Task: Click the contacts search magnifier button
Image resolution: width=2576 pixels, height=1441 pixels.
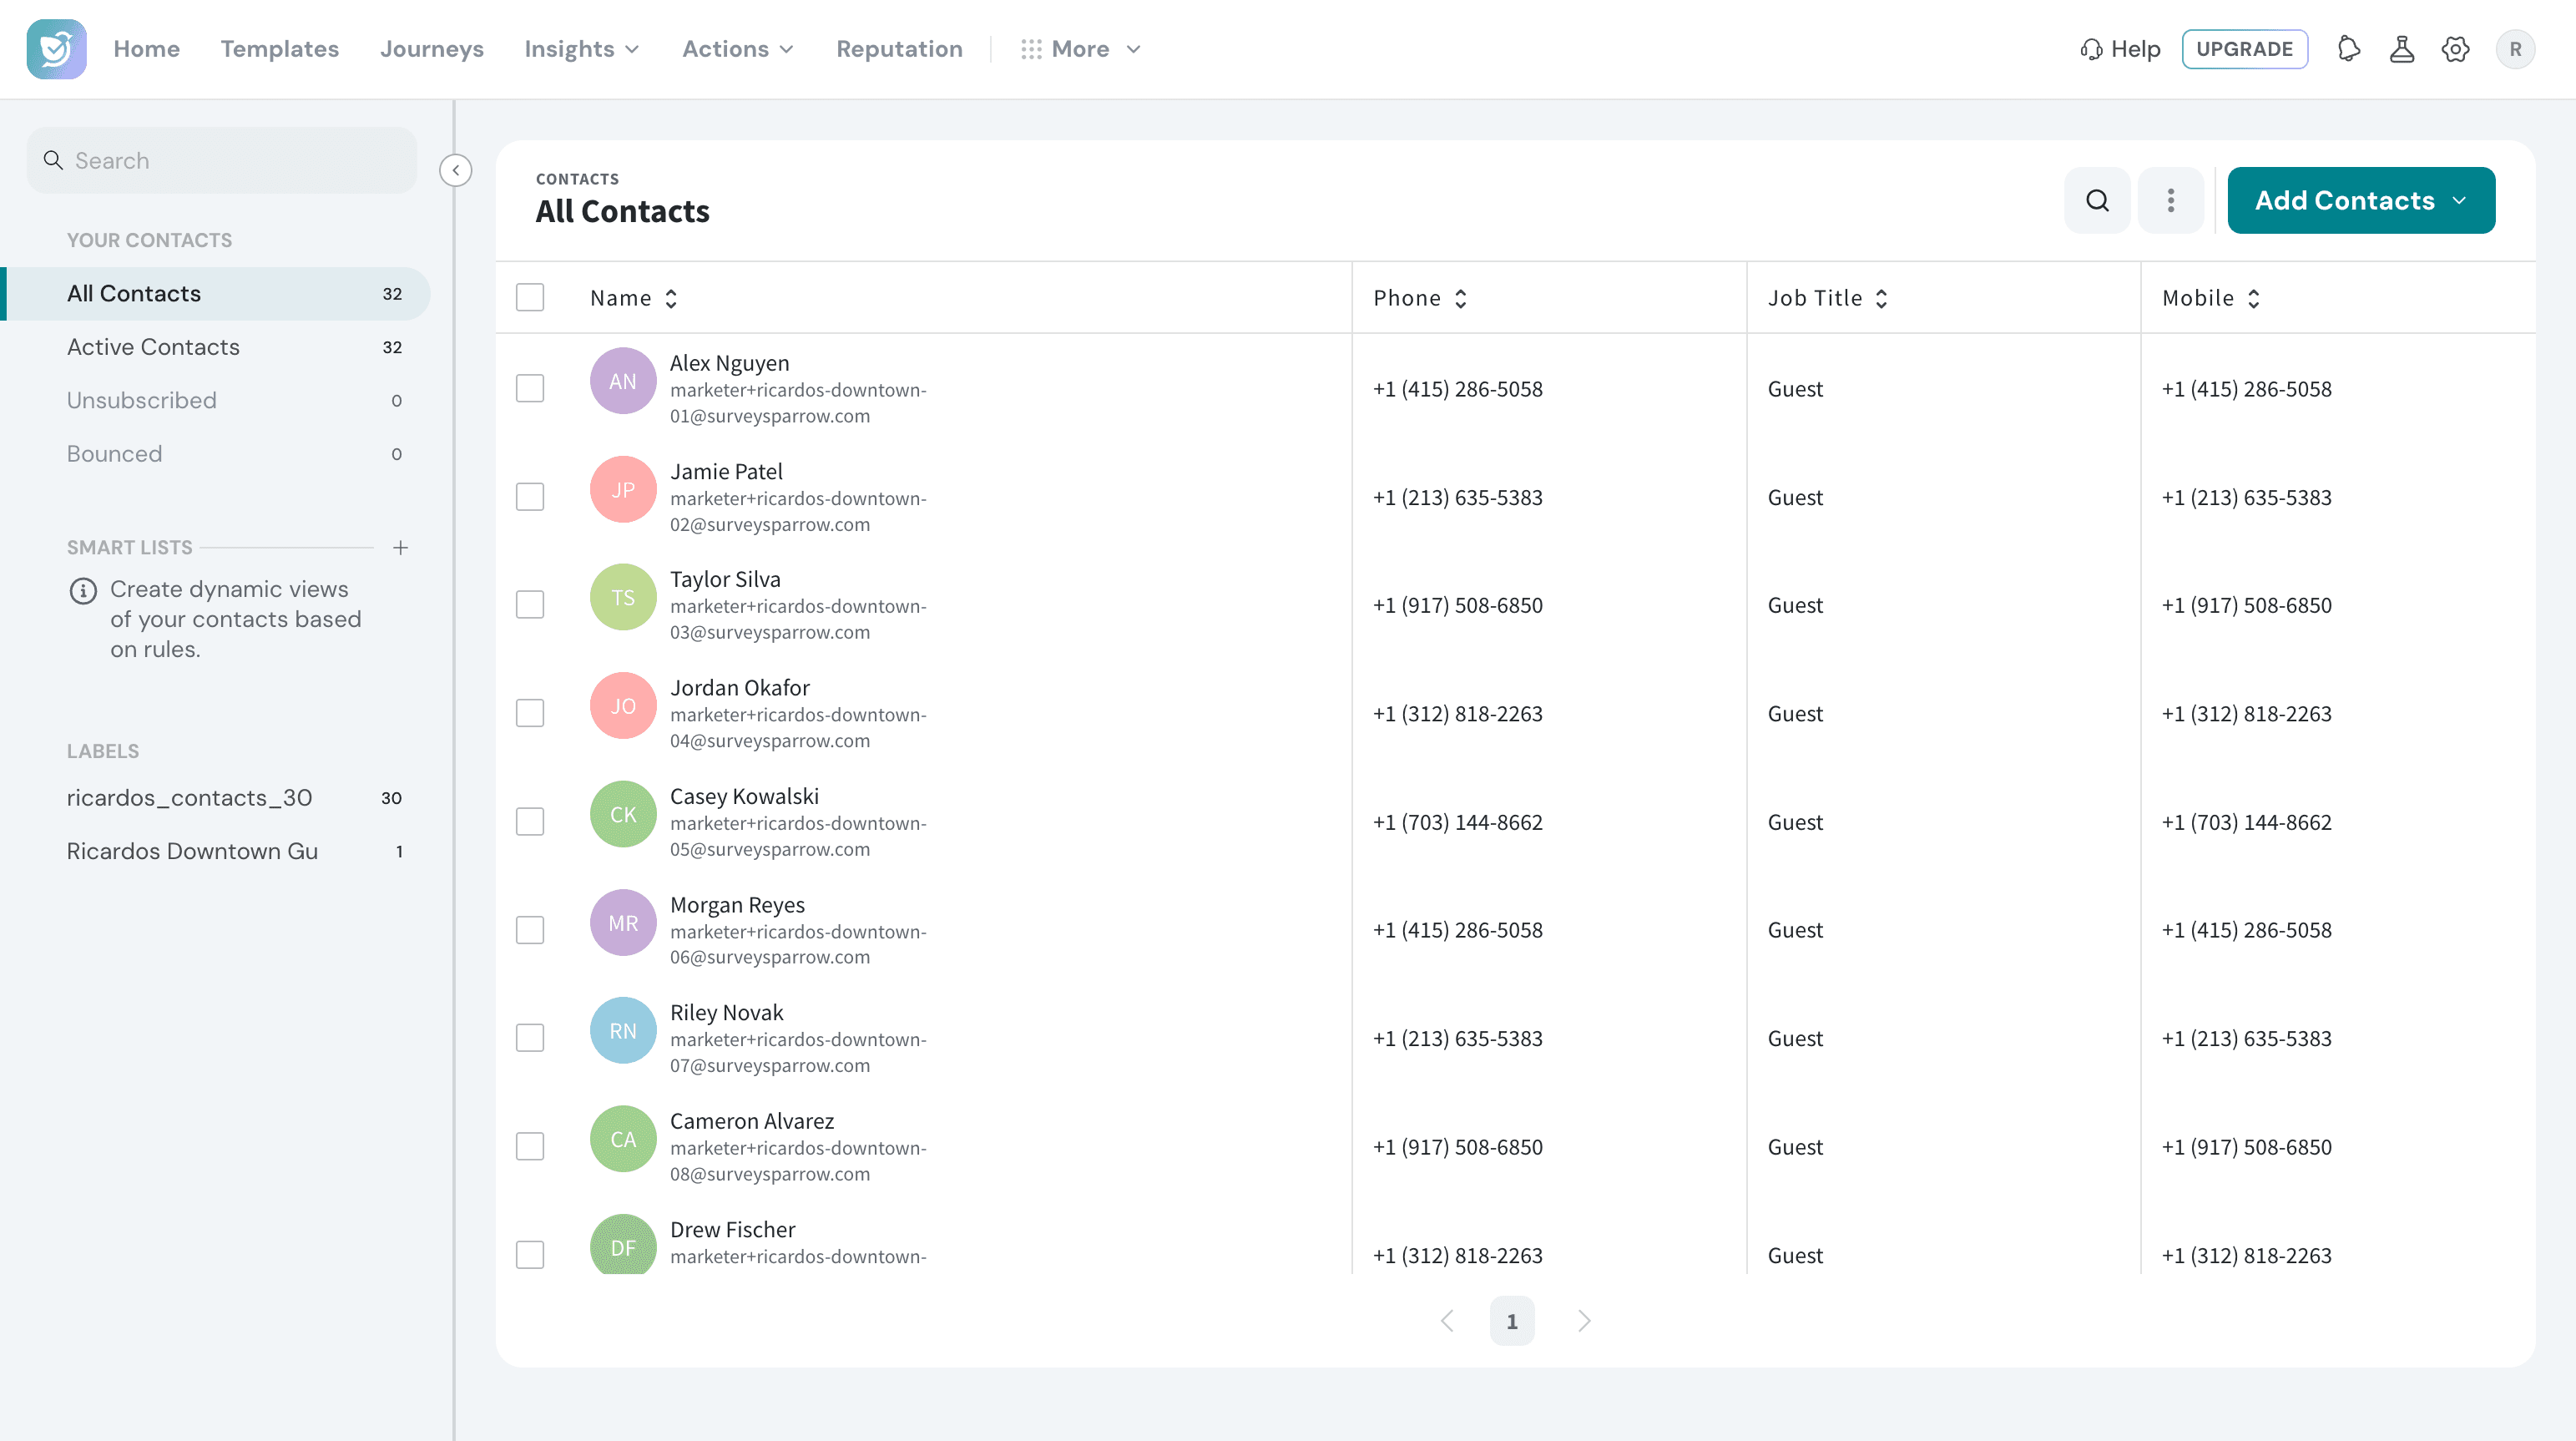Action: (x=2097, y=201)
